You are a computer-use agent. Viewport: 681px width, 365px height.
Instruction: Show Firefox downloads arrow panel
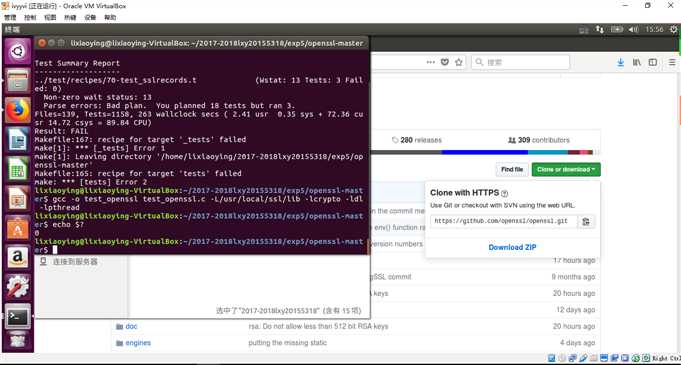[x=621, y=62]
